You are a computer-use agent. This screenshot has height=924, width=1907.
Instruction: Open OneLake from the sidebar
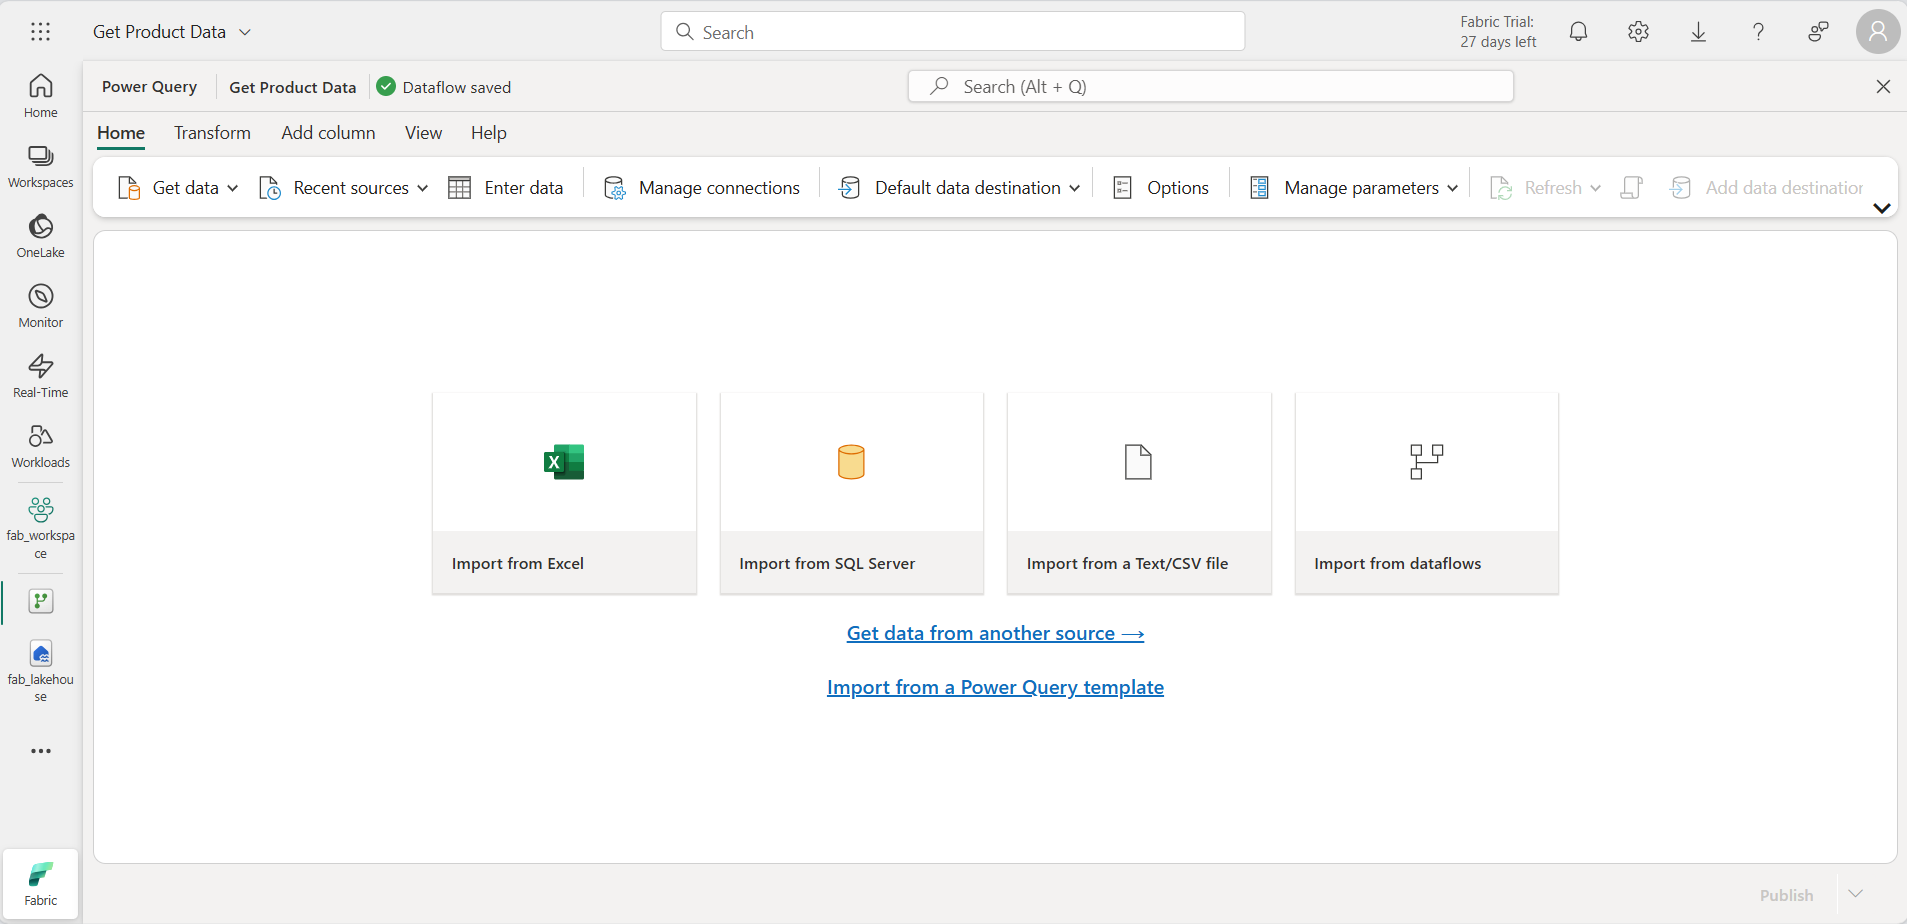pos(40,236)
